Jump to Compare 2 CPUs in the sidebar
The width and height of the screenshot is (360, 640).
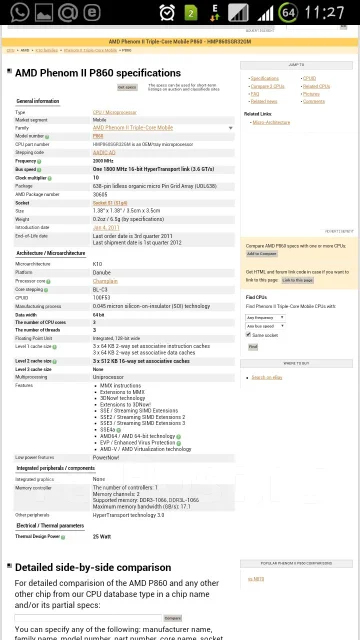267,87
